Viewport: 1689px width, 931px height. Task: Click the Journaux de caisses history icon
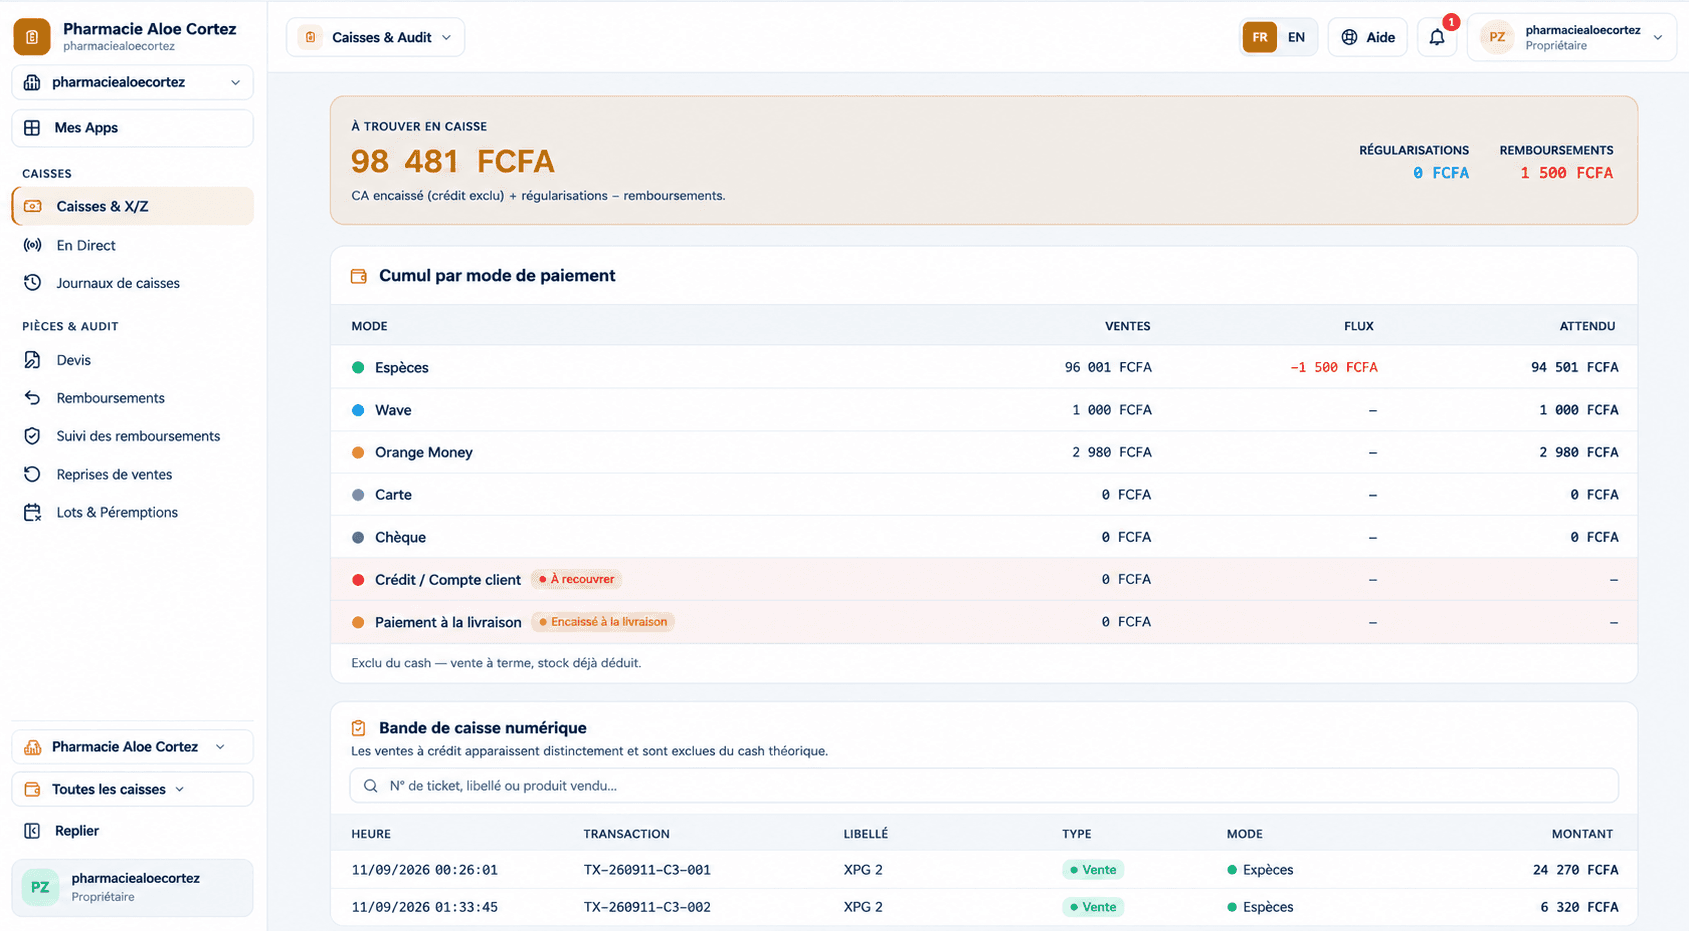33,283
